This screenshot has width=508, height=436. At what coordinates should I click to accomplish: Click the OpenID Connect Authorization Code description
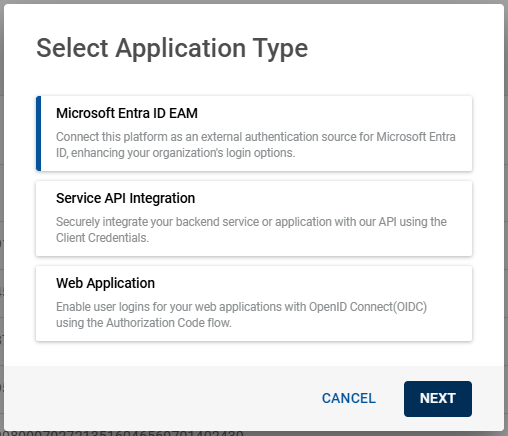point(241,315)
